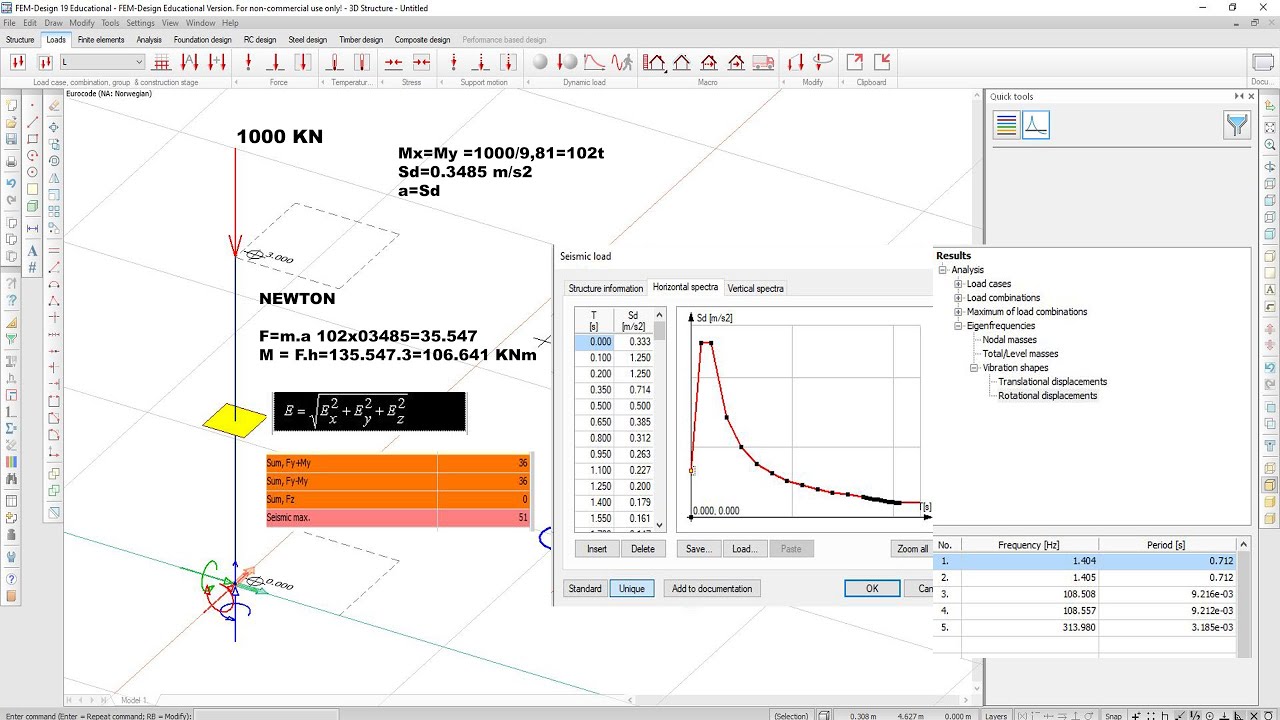Click the Save... button

coord(699,549)
